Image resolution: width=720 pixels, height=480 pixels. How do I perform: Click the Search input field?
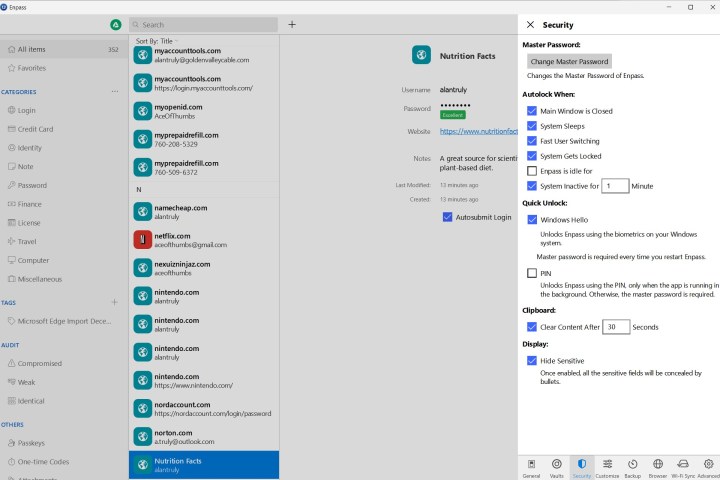pyautogui.click(x=205, y=24)
